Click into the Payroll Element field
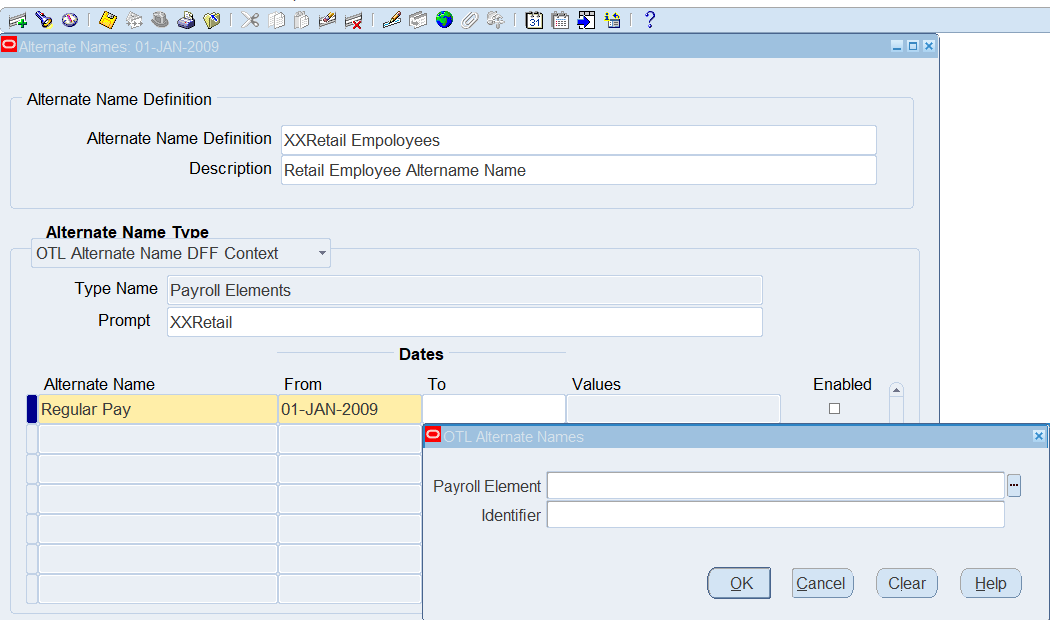 point(775,486)
